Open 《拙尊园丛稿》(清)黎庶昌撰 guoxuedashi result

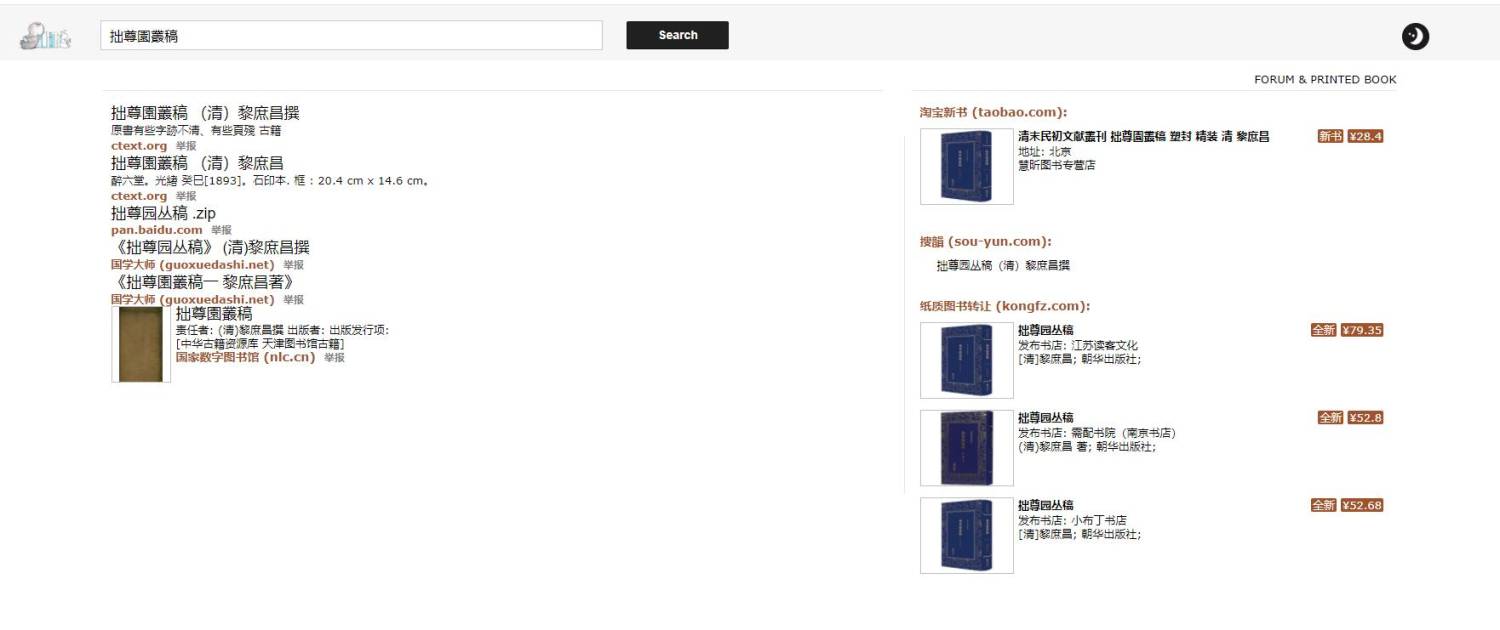(210, 247)
